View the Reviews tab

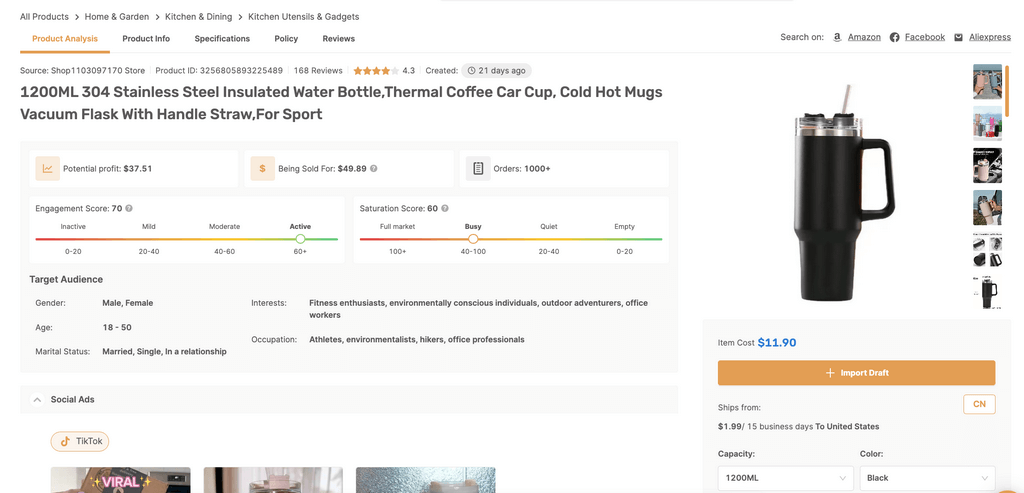point(338,39)
